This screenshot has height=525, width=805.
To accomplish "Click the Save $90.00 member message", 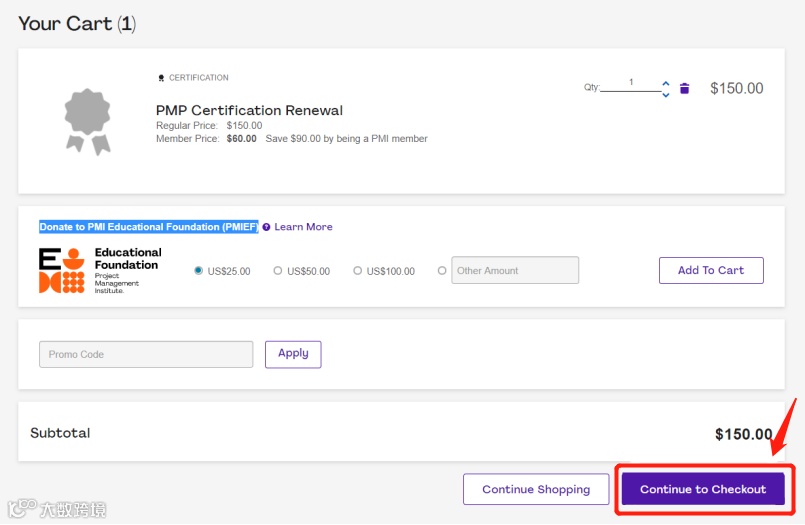I will [346, 139].
